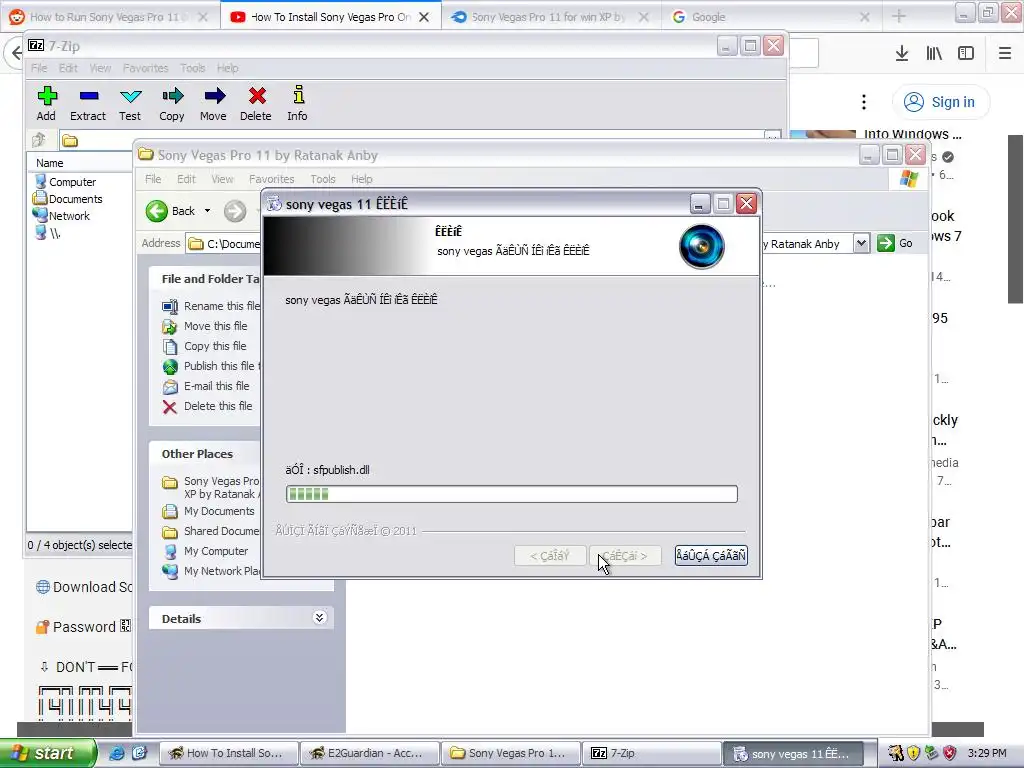This screenshot has width=1024, height=768.
Task: Click the yellow shield system tray icon
Action: pos(913,753)
